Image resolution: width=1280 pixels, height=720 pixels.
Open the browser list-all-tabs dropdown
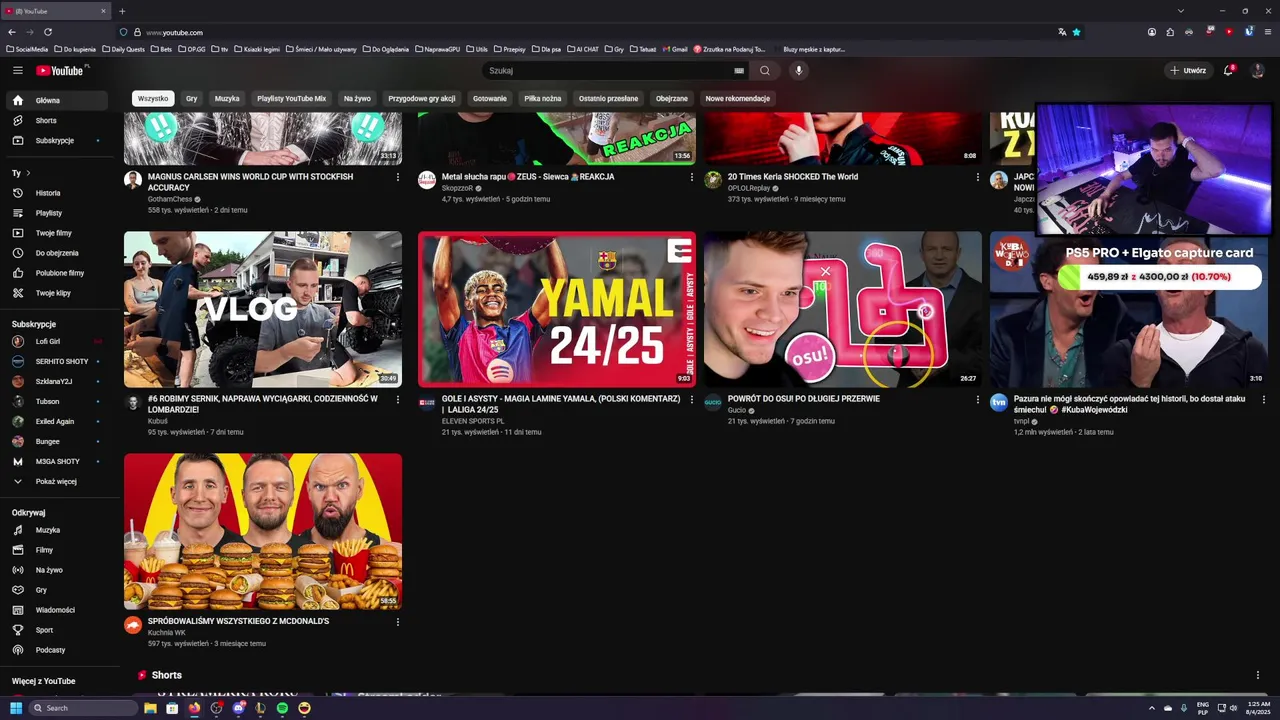tap(1181, 11)
